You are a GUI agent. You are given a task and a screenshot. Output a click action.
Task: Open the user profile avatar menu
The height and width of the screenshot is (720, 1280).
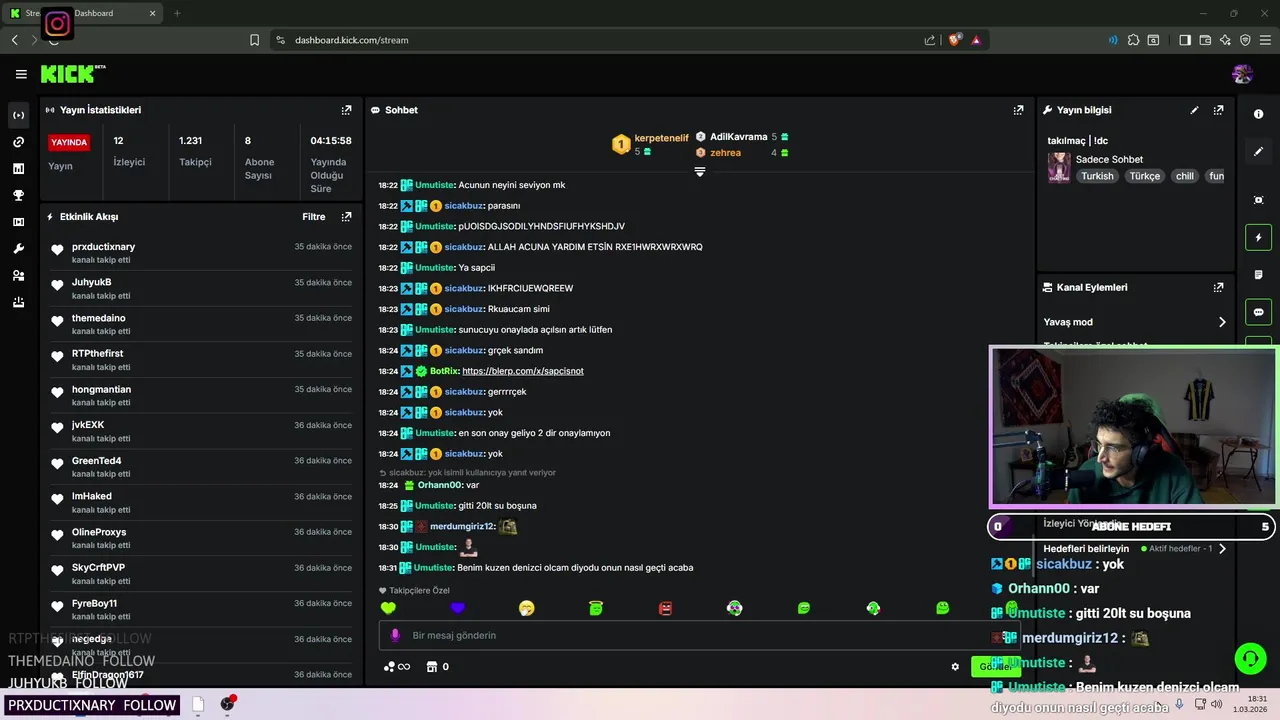(x=1243, y=74)
